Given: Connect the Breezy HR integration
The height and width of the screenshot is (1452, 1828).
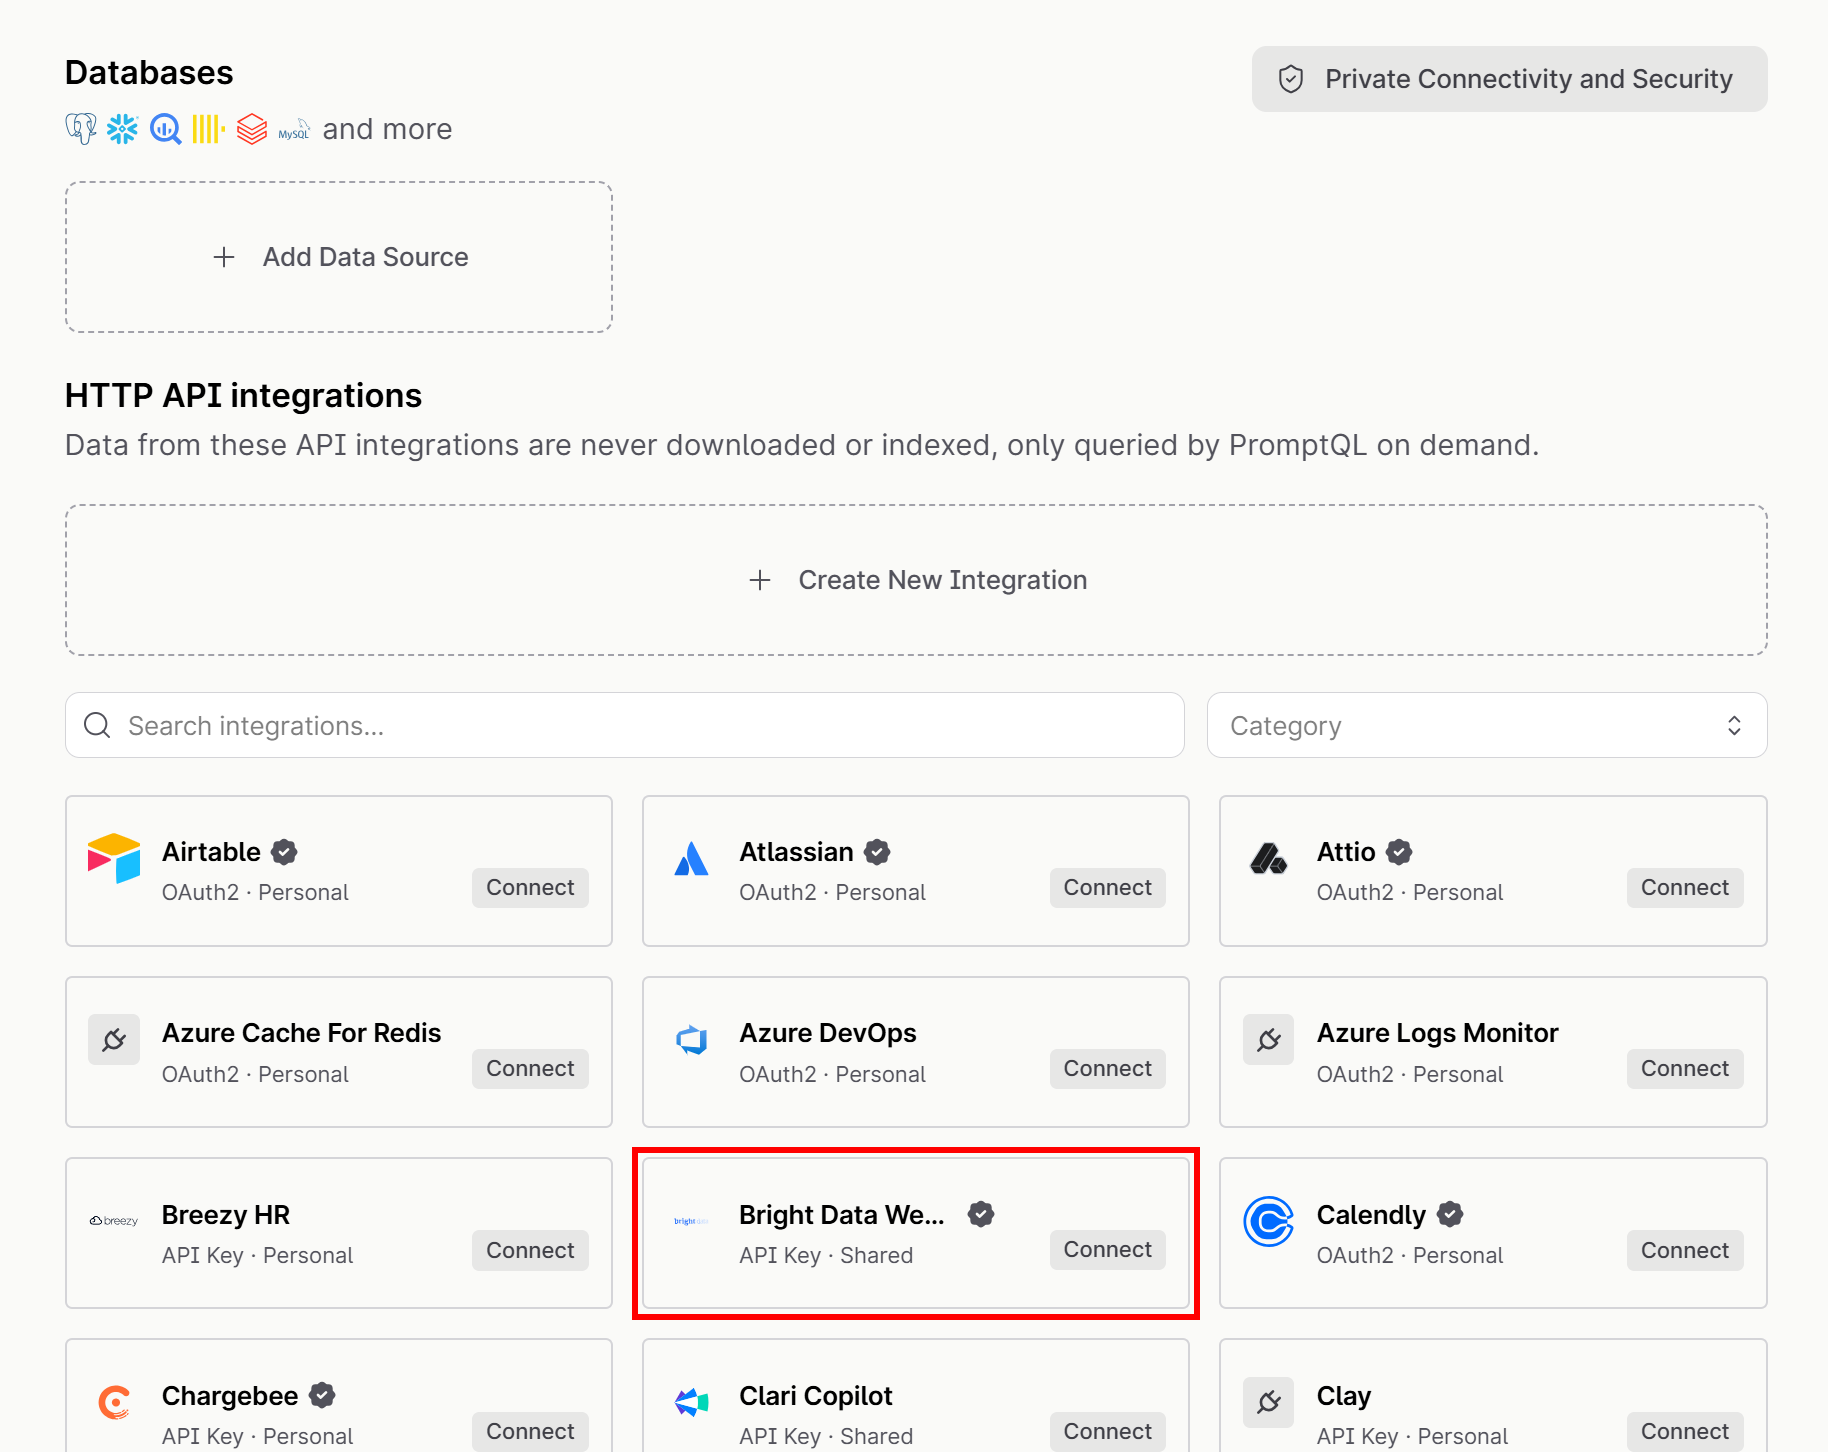Looking at the screenshot, I should point(530,1251).
